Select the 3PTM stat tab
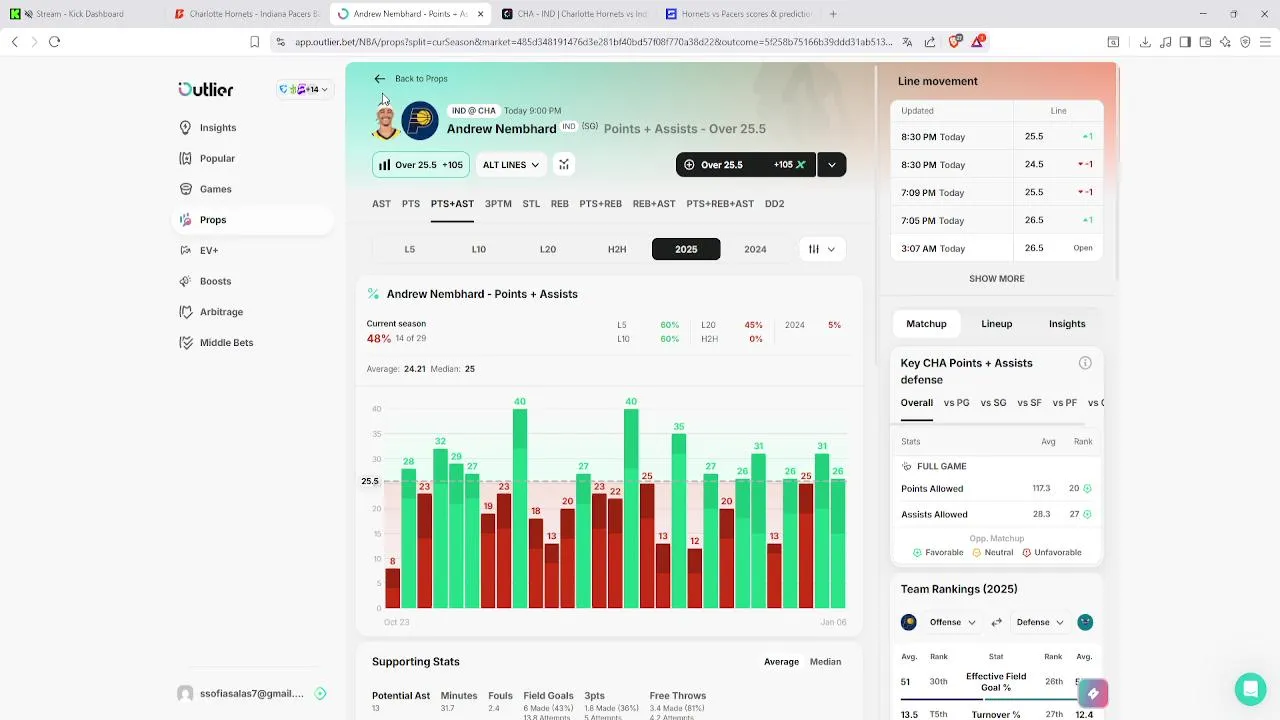1280x720 pixels. (x=498, y=204)
